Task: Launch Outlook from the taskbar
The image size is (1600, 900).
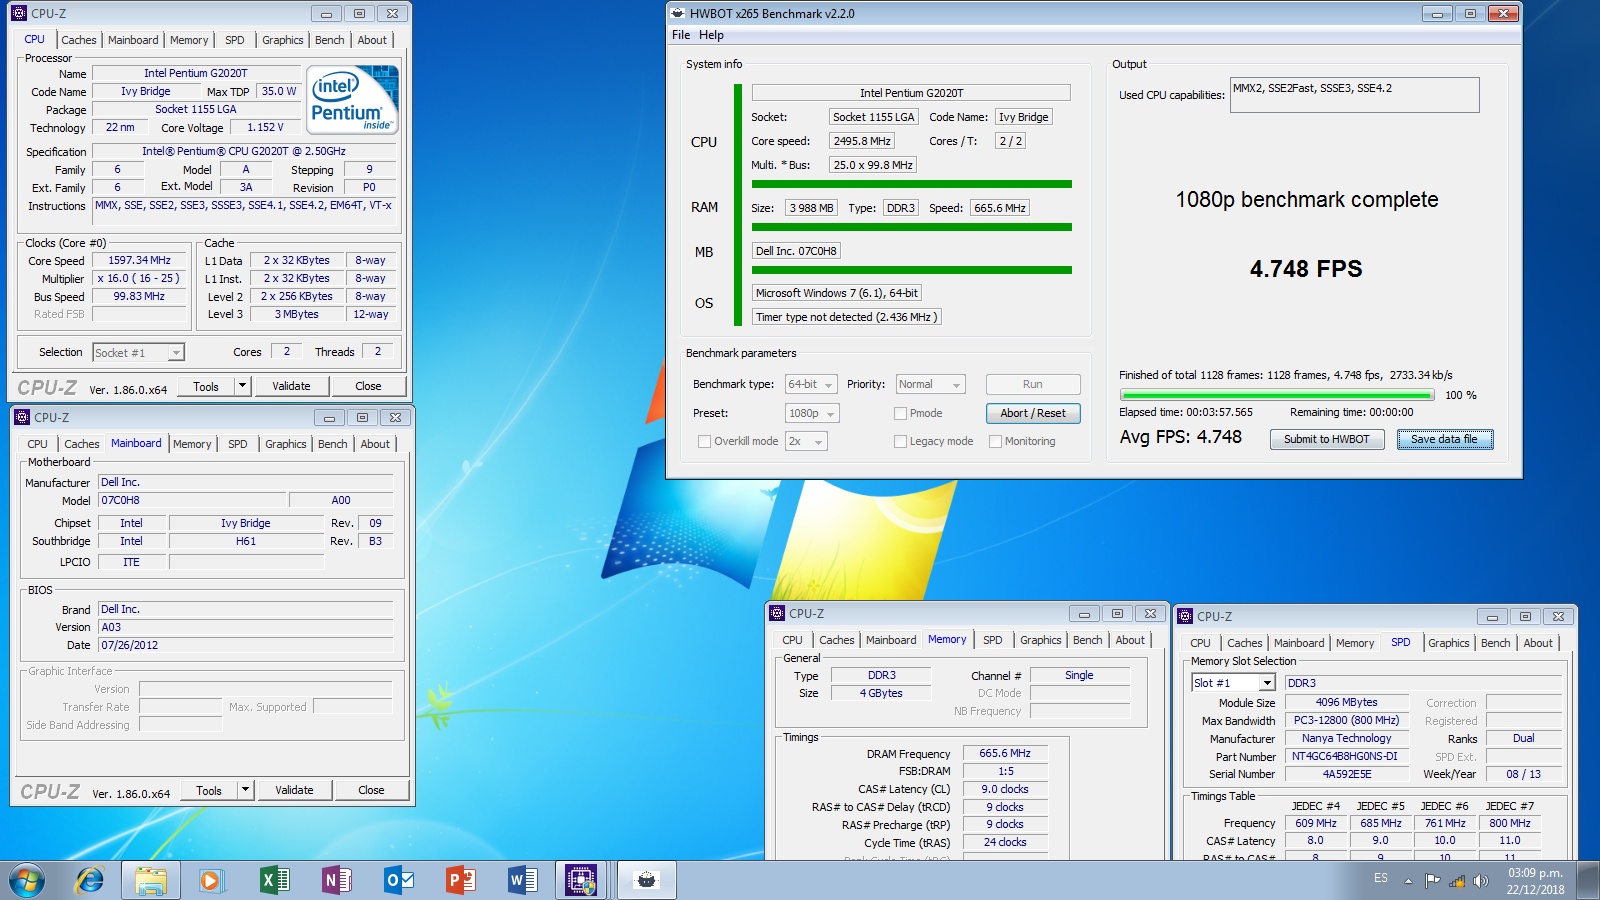Action: [398, 880]
